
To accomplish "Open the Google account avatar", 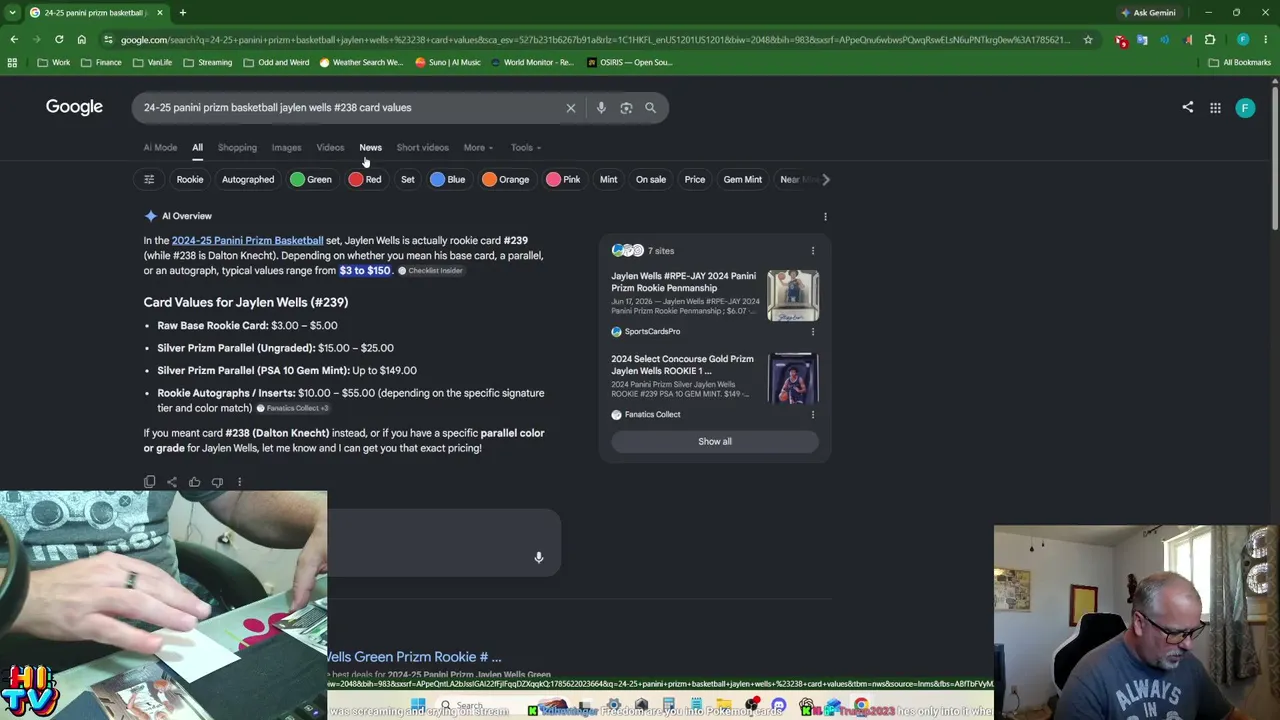I will tap(1245, 108).
